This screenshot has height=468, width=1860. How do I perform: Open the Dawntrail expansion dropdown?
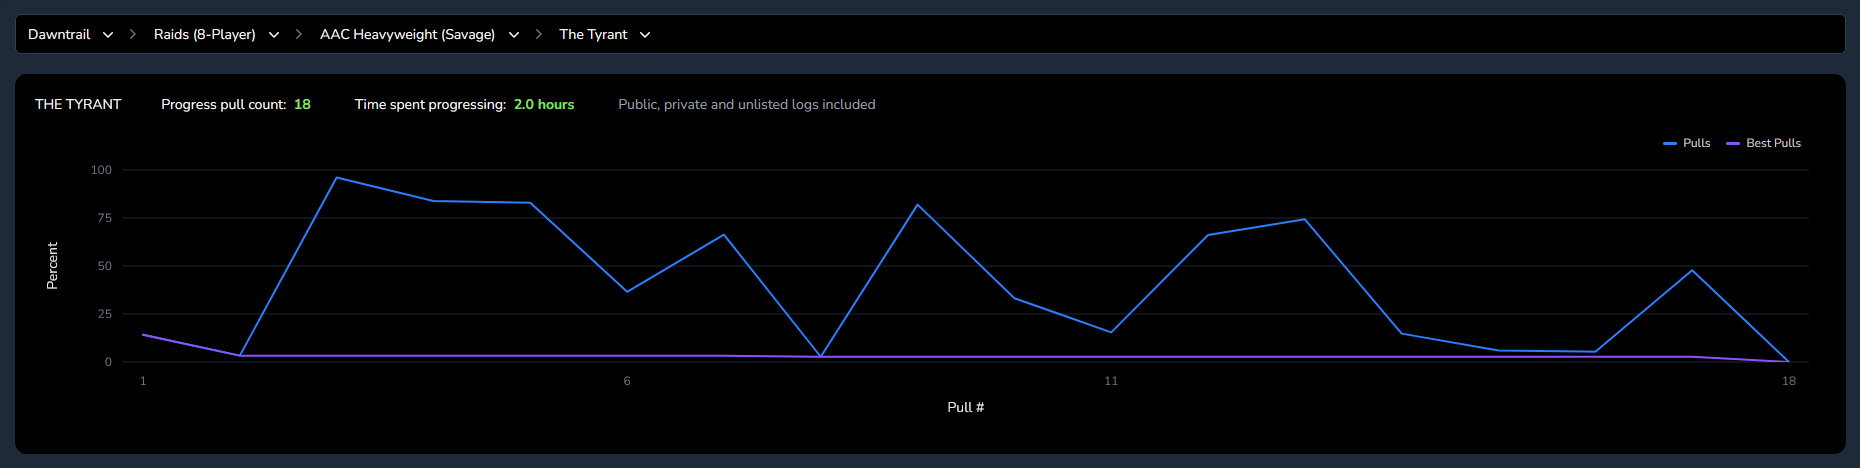click(70, 34)
